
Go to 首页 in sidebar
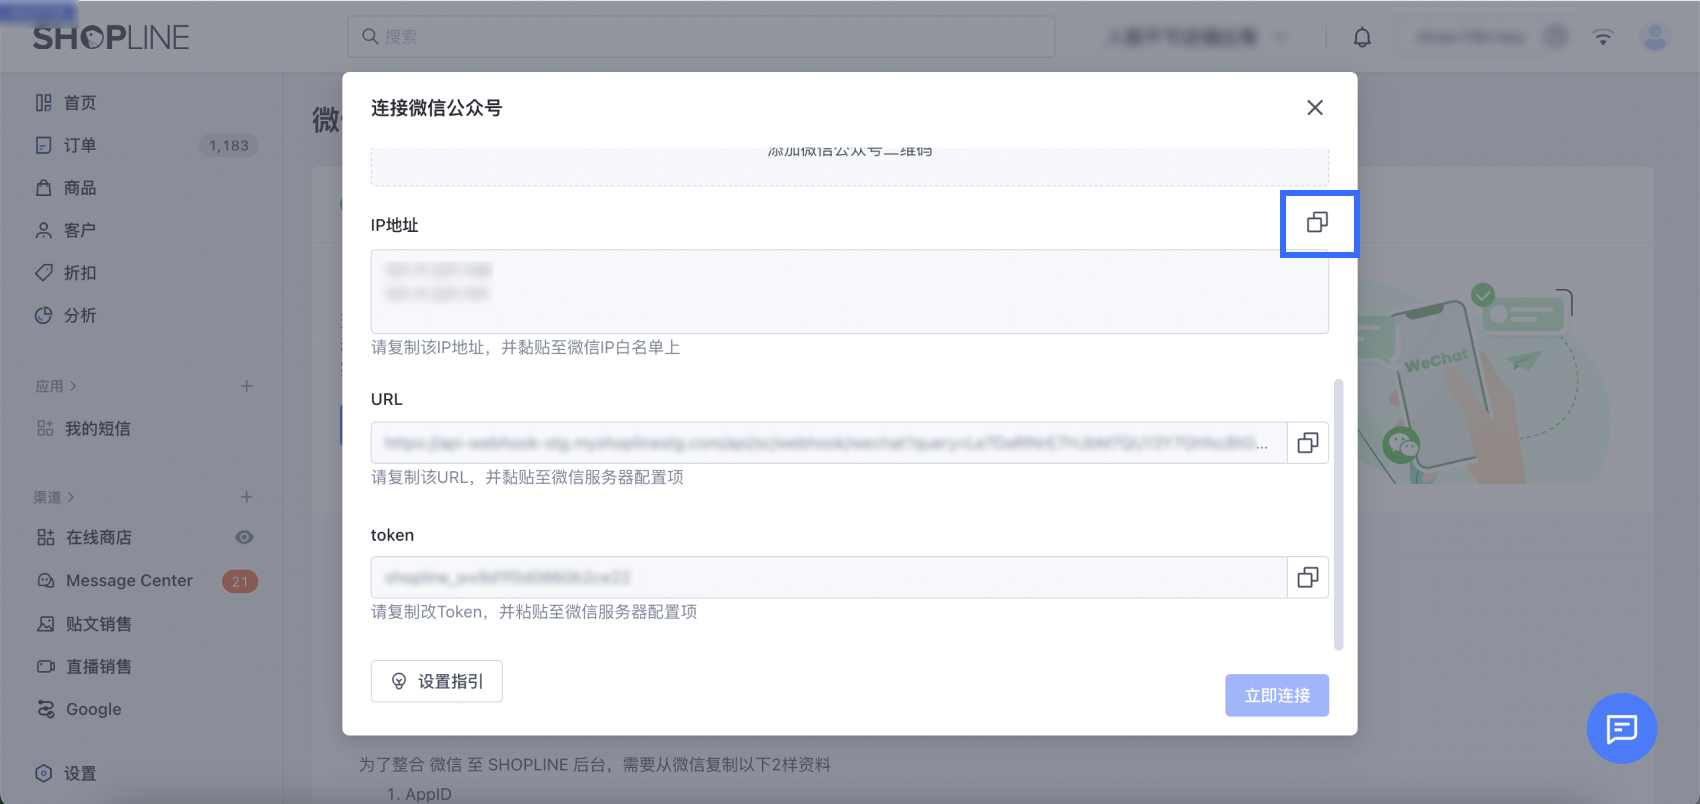tap(80, 103)
